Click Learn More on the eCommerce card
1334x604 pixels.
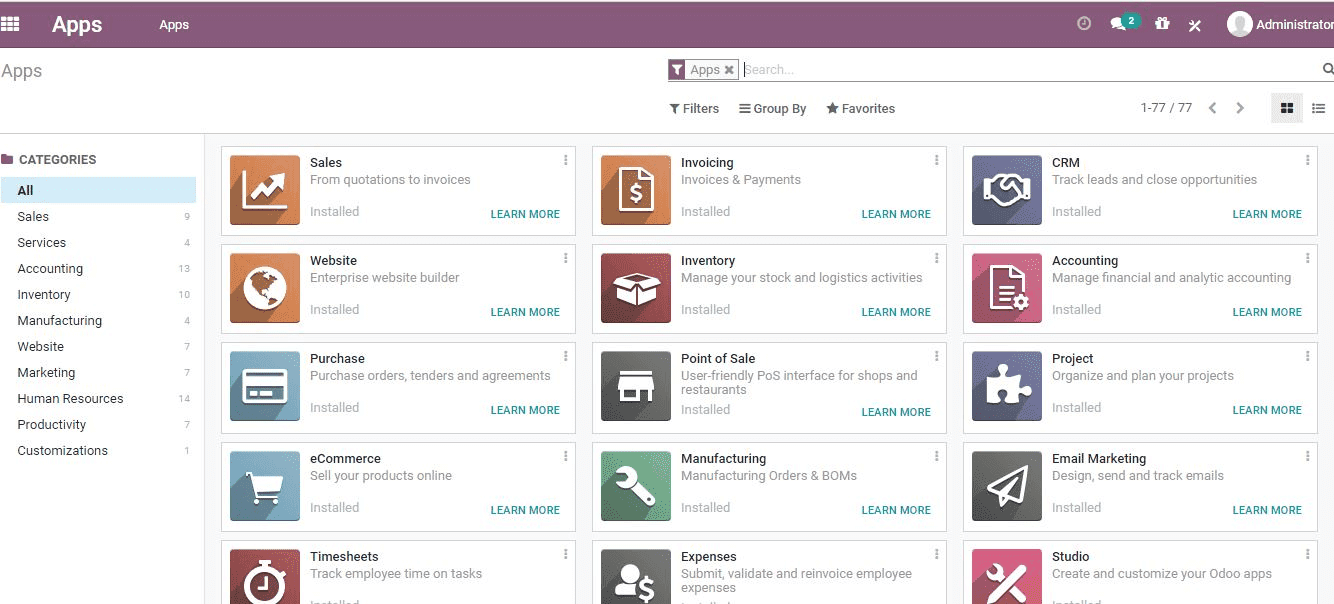[x=525, y=510]
